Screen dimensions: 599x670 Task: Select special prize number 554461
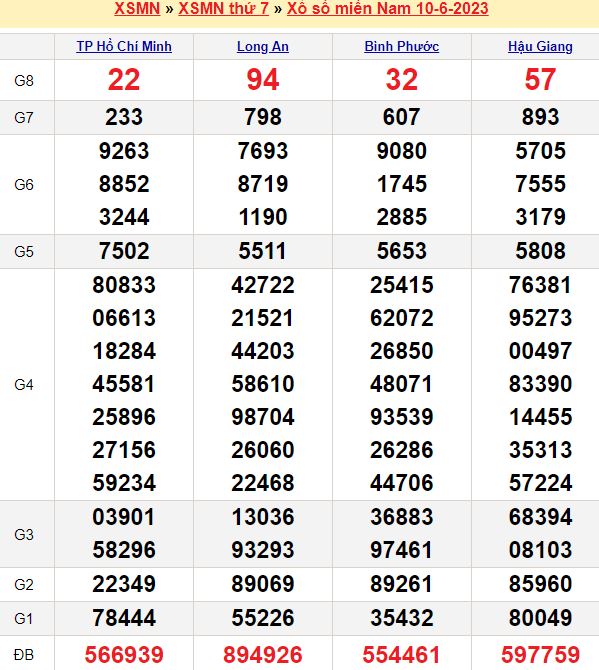point(402,655)
